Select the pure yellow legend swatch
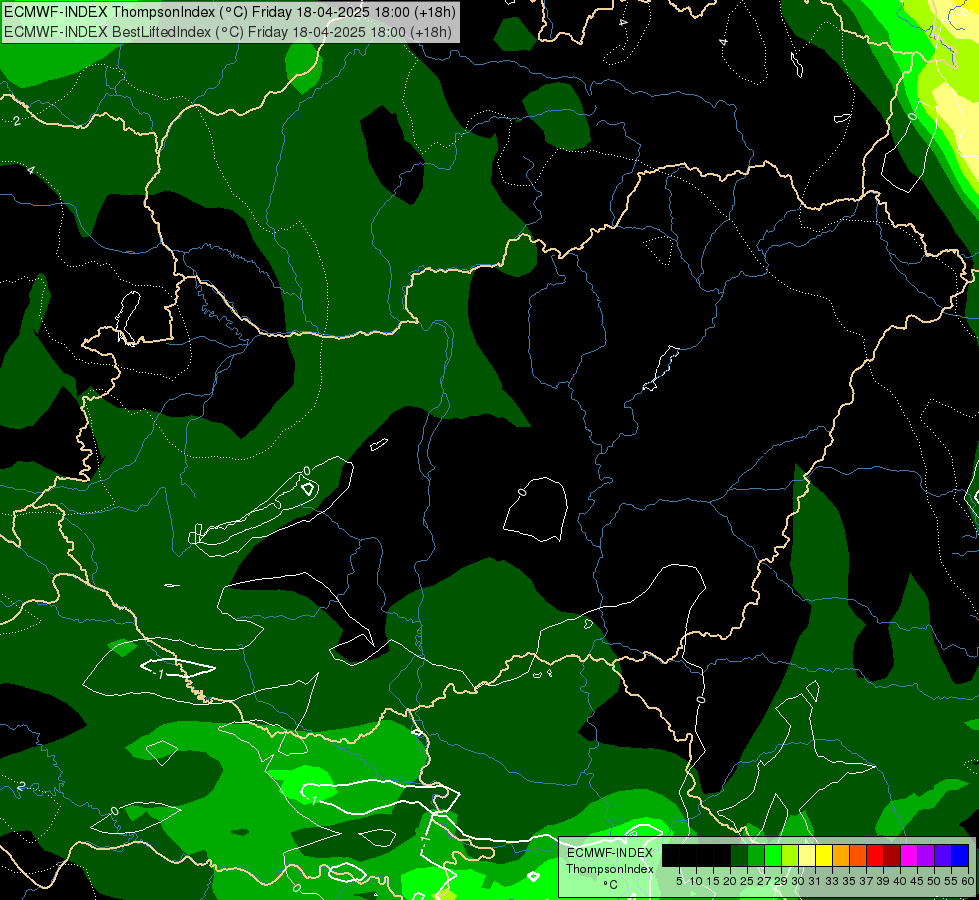 click(x=824, y=856)
